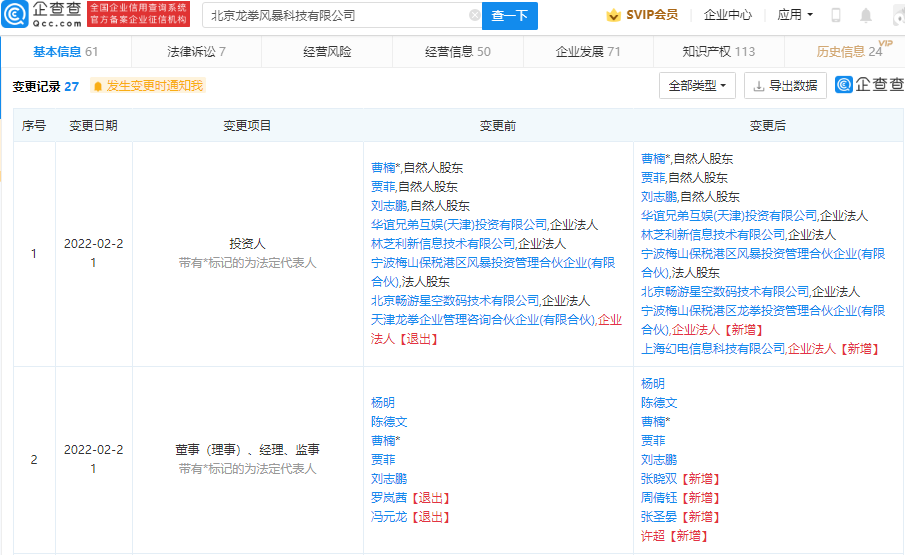
Task: Open newly added 宁波梅山保税港区龙拳投资管理合伙企业 link
Action: (763, 320)
